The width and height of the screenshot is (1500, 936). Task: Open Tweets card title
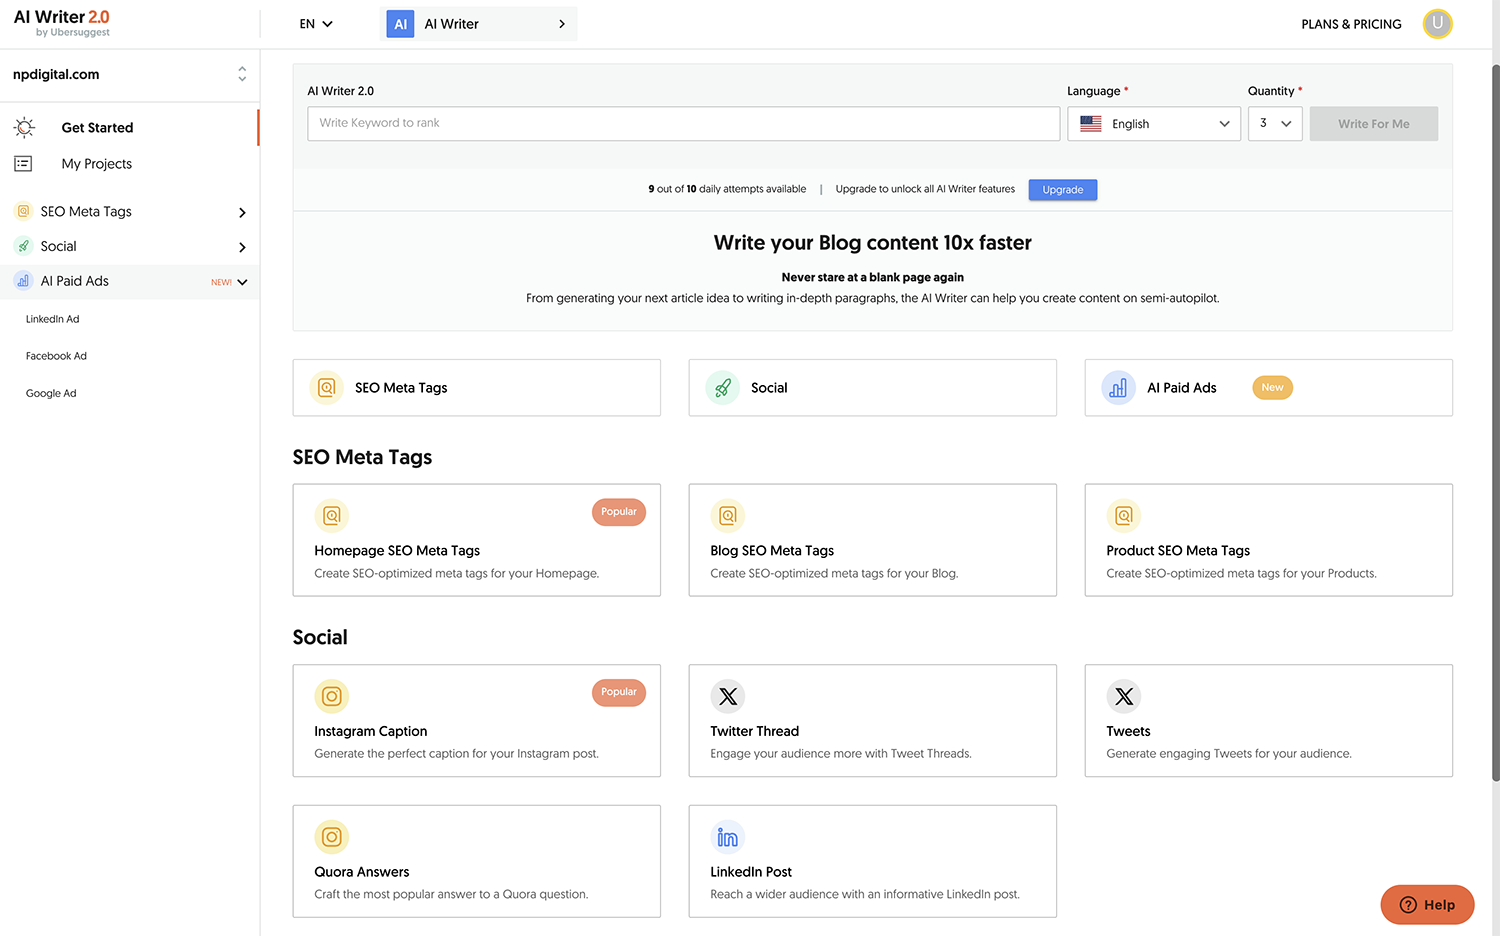point(1128,731)
